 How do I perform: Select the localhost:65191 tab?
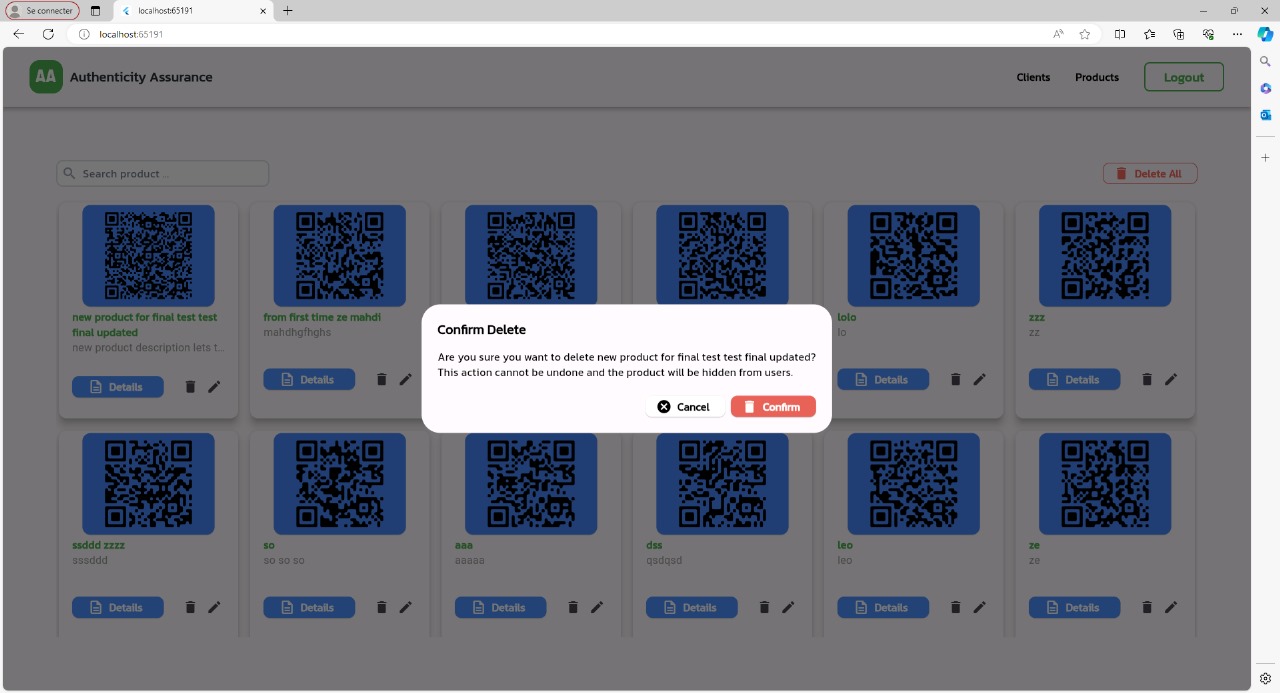tap(194, 11)
